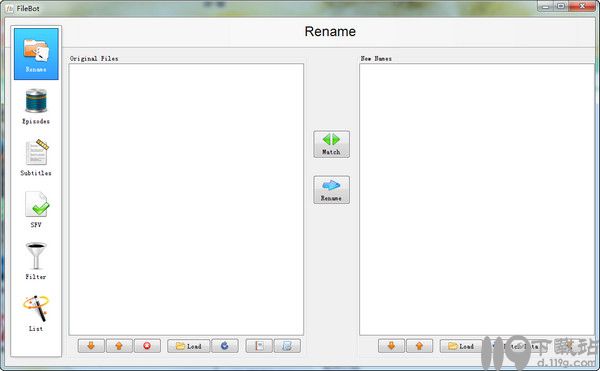Open the Filter panel with funnel icon

[x=36, y=261]
